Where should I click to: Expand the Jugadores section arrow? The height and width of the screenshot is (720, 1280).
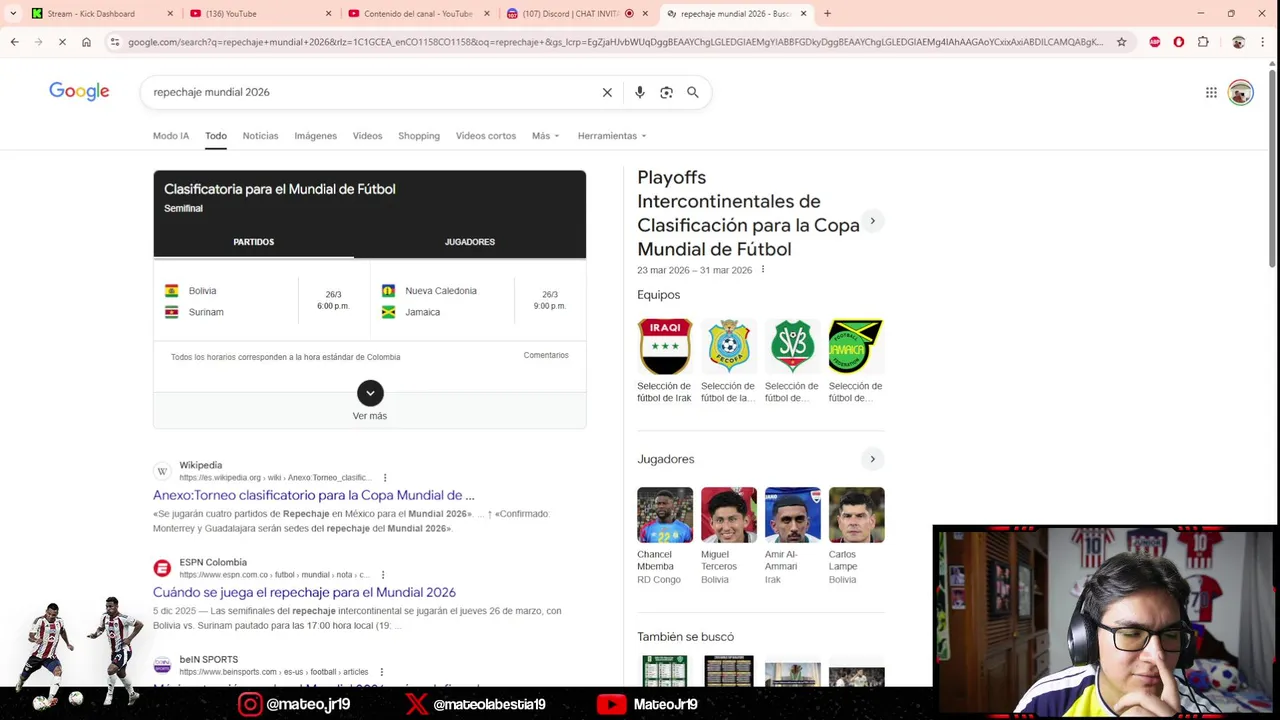point(872,459)
